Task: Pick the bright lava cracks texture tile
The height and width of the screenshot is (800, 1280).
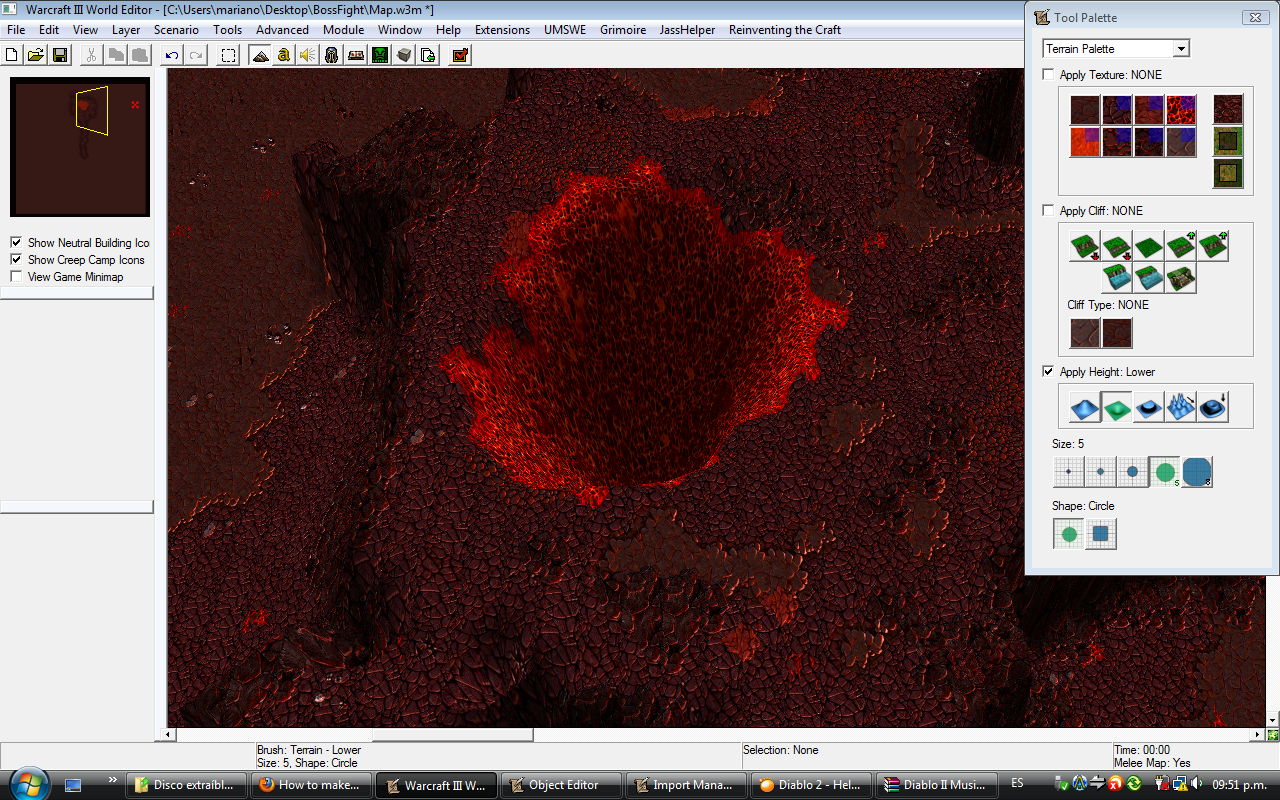Action: coord(1180,110)
